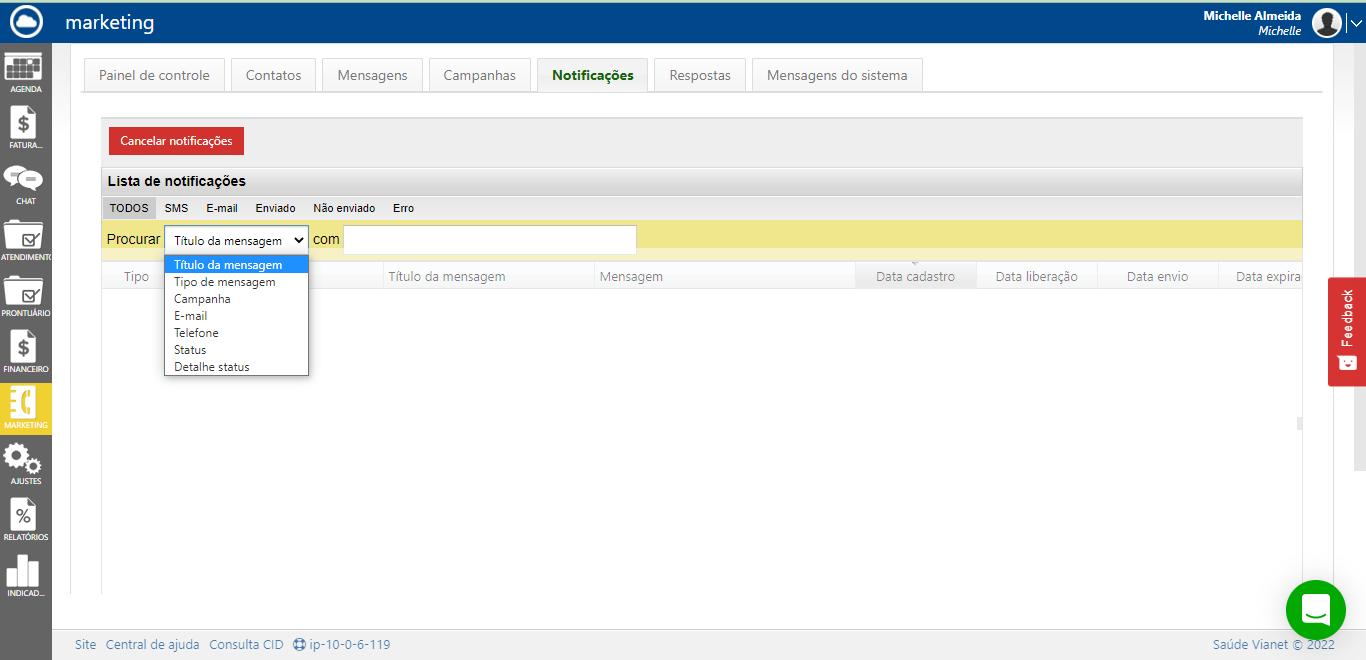Image resolution: width=1366 pixels, height=660 pixels.
Task: Open the Marketing sidebar module
Action: (x=25, y=408)
